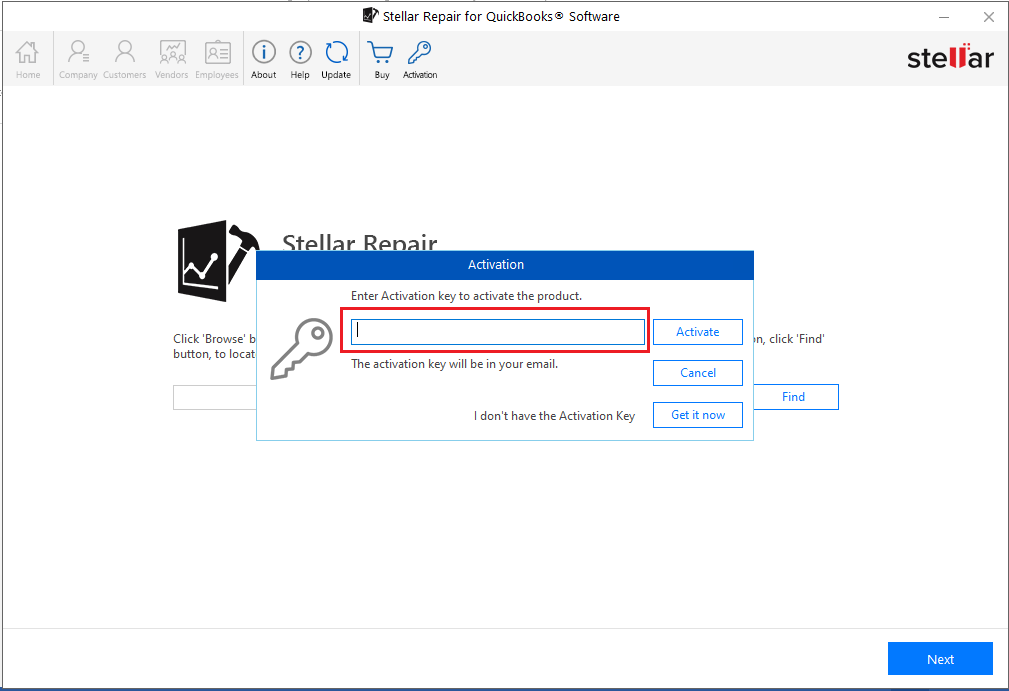
Task: Close the Stellar Repair window
Action: coord(989,17)
